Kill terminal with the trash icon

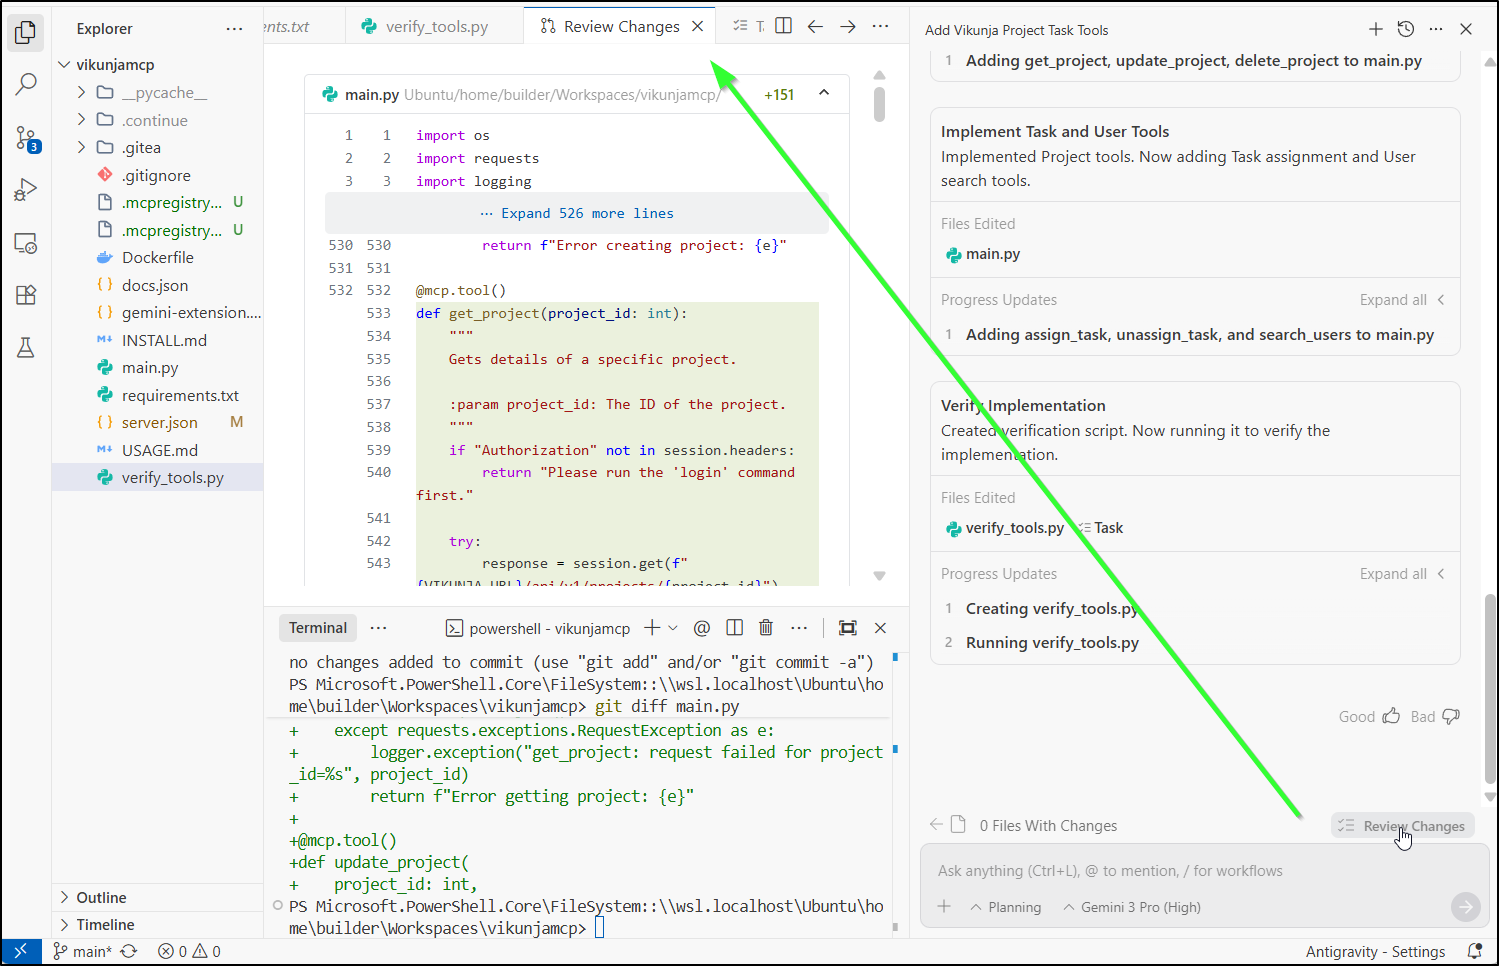tap(766, 628)
